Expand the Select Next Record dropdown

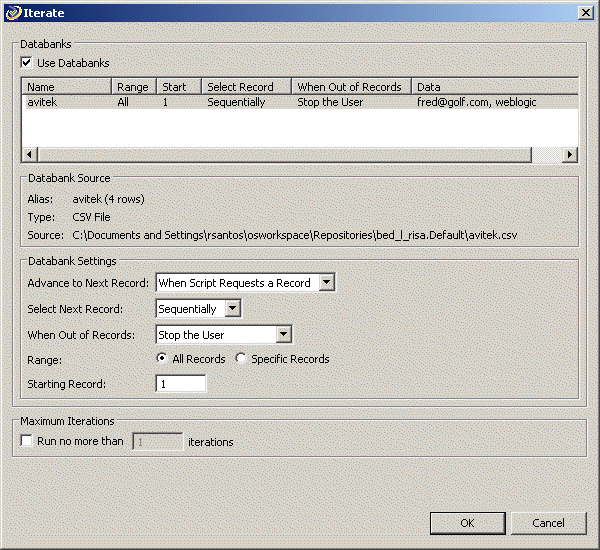[233, 308]
